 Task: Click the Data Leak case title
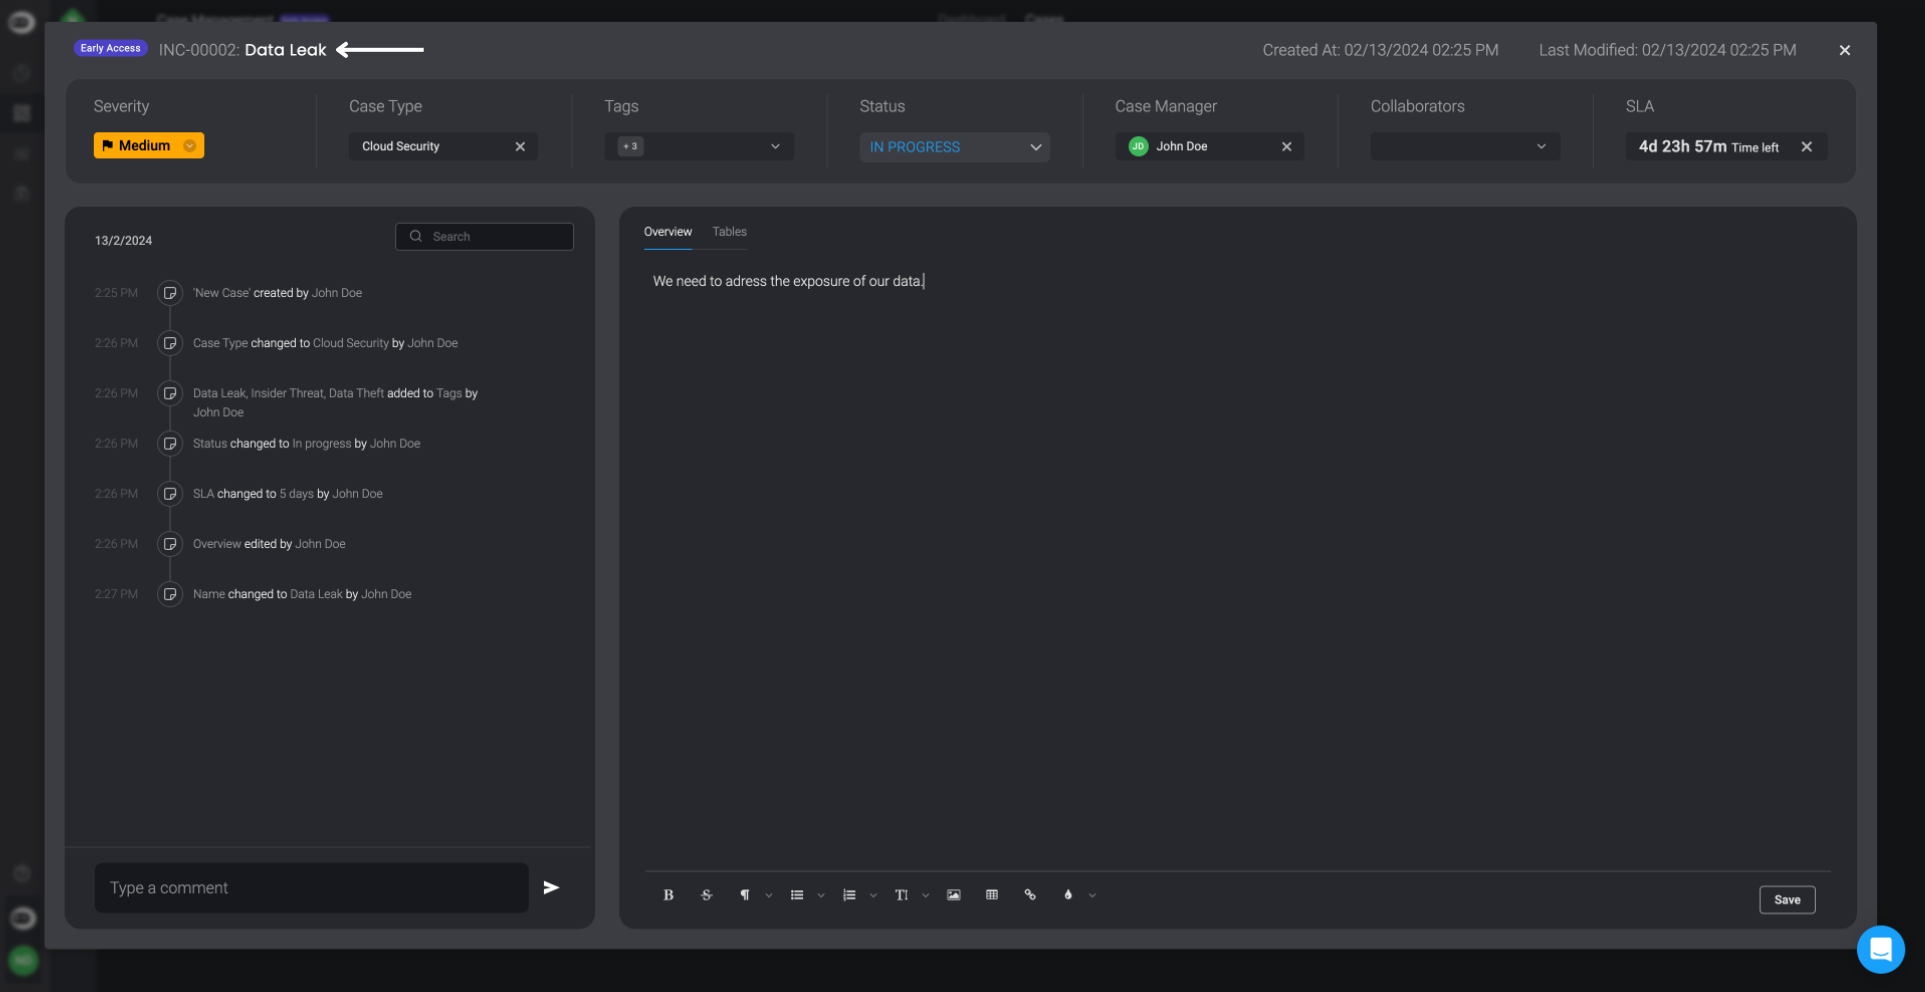click(285, 50)
